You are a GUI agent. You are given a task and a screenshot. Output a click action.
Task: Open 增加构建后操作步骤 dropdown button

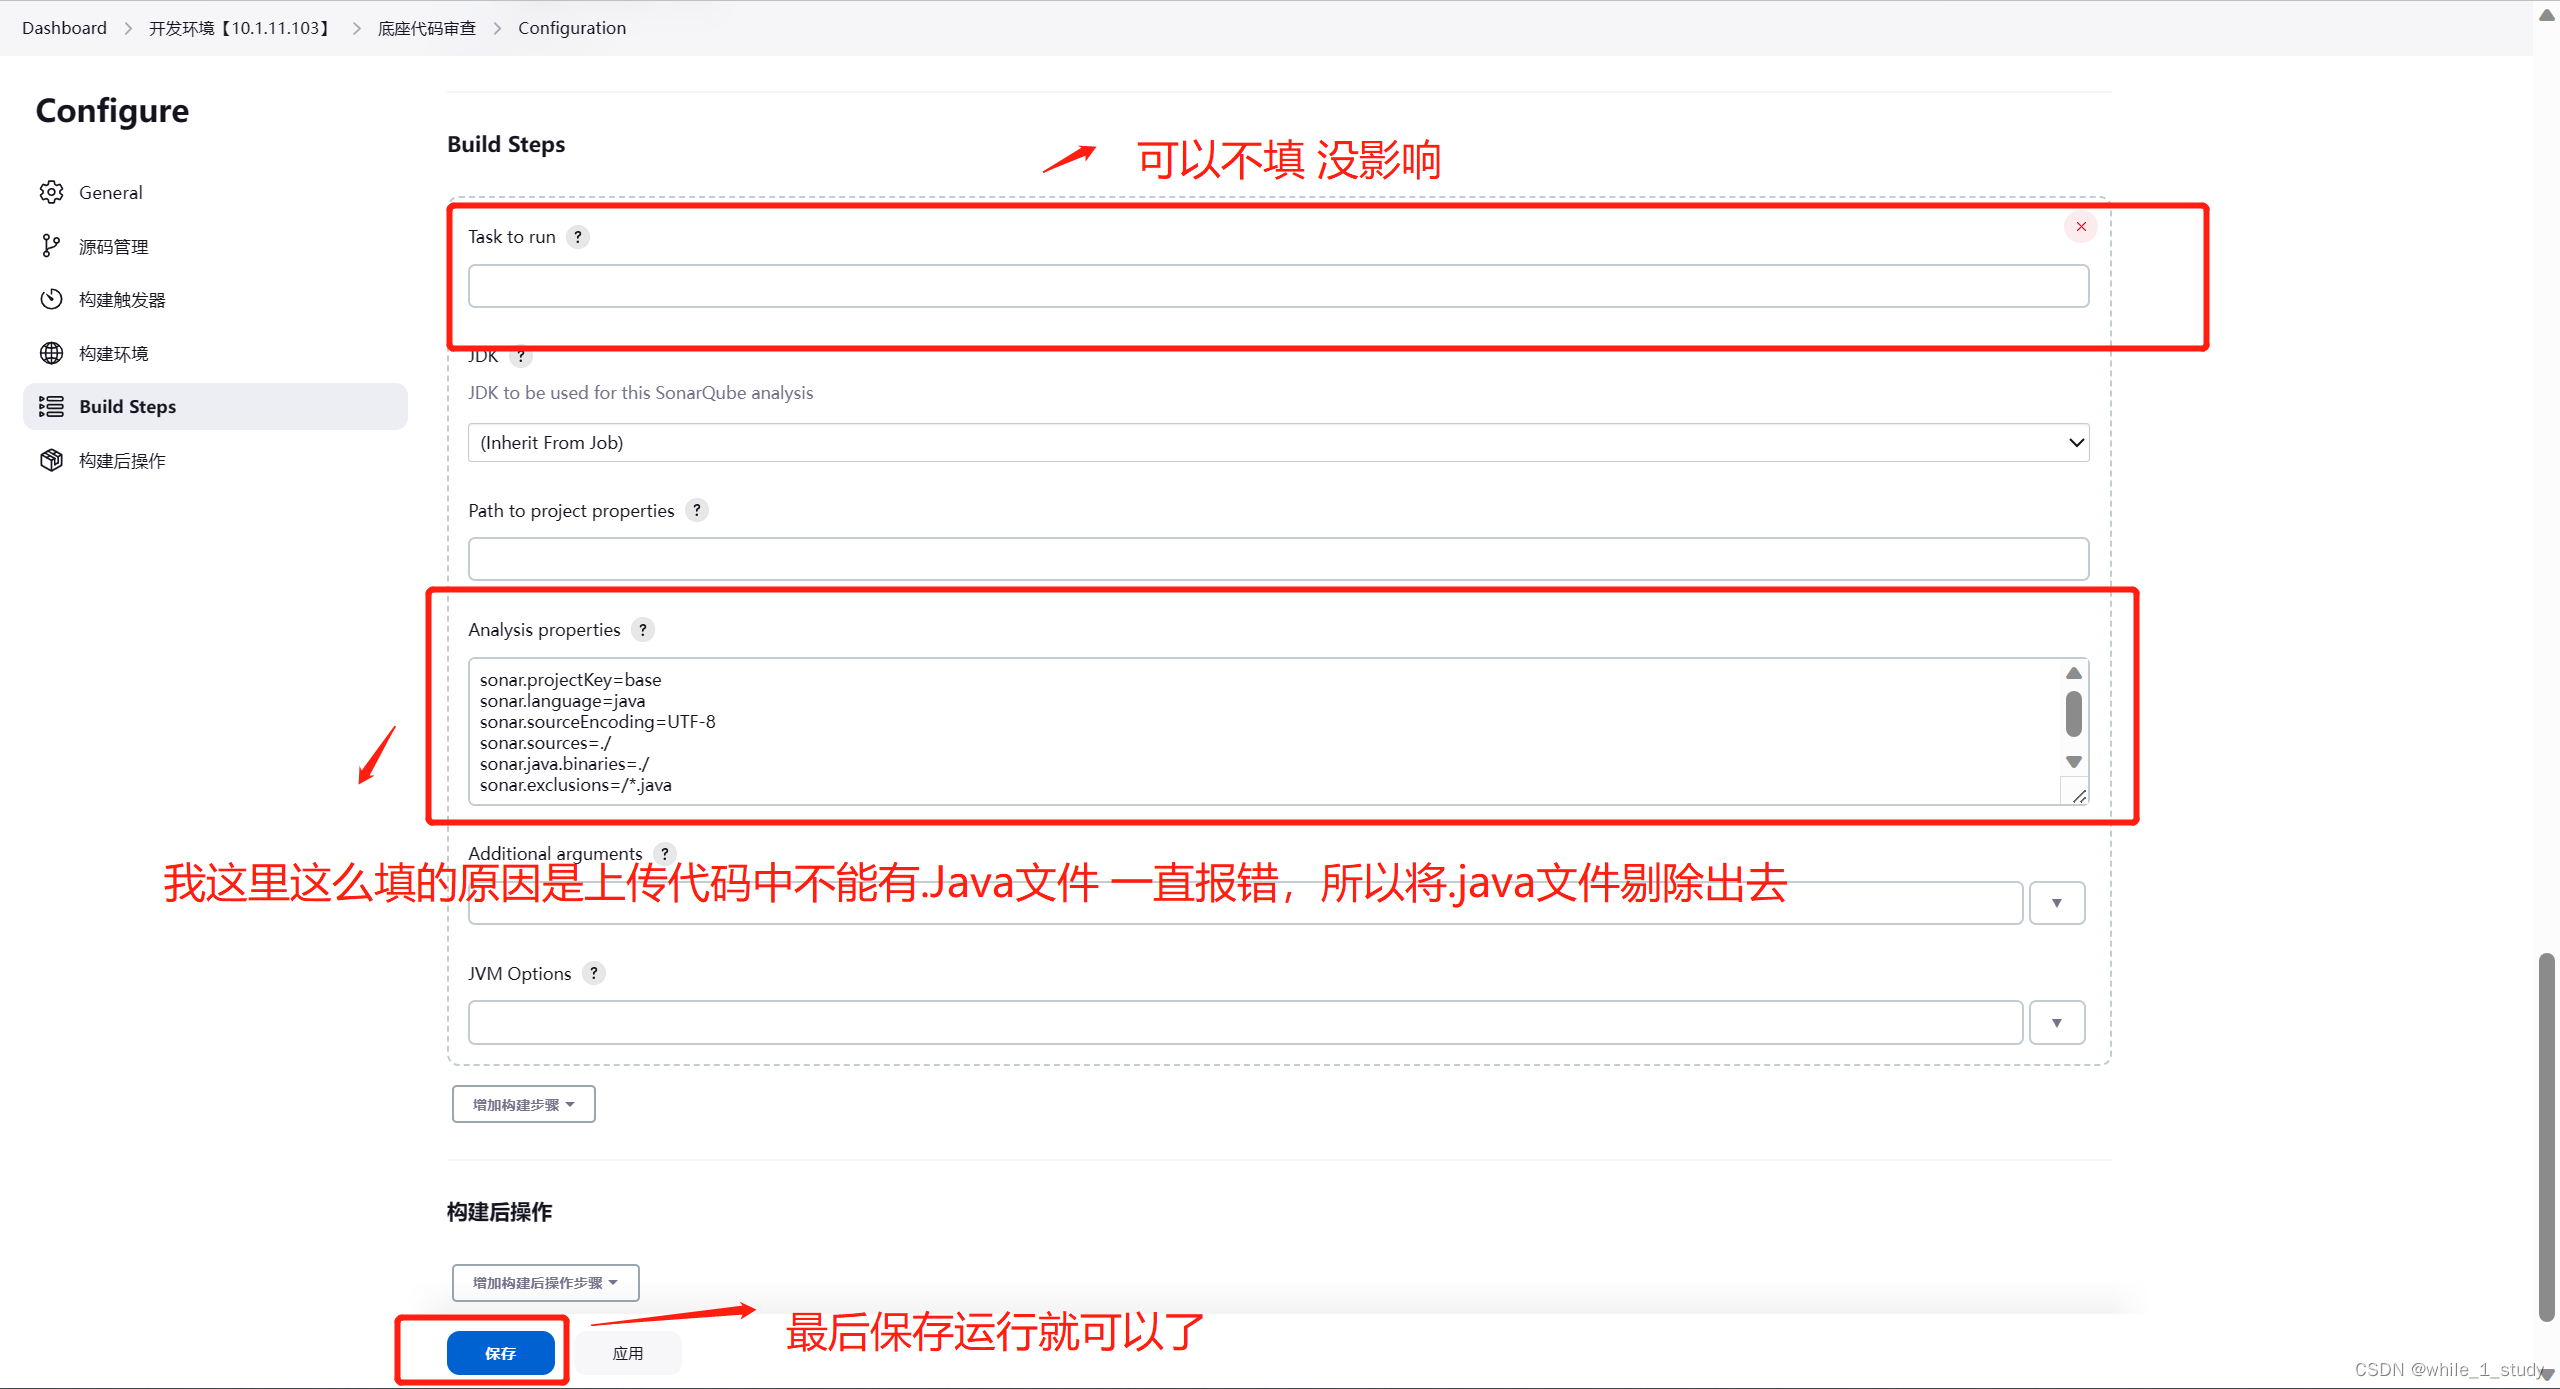pos(545,1283)
